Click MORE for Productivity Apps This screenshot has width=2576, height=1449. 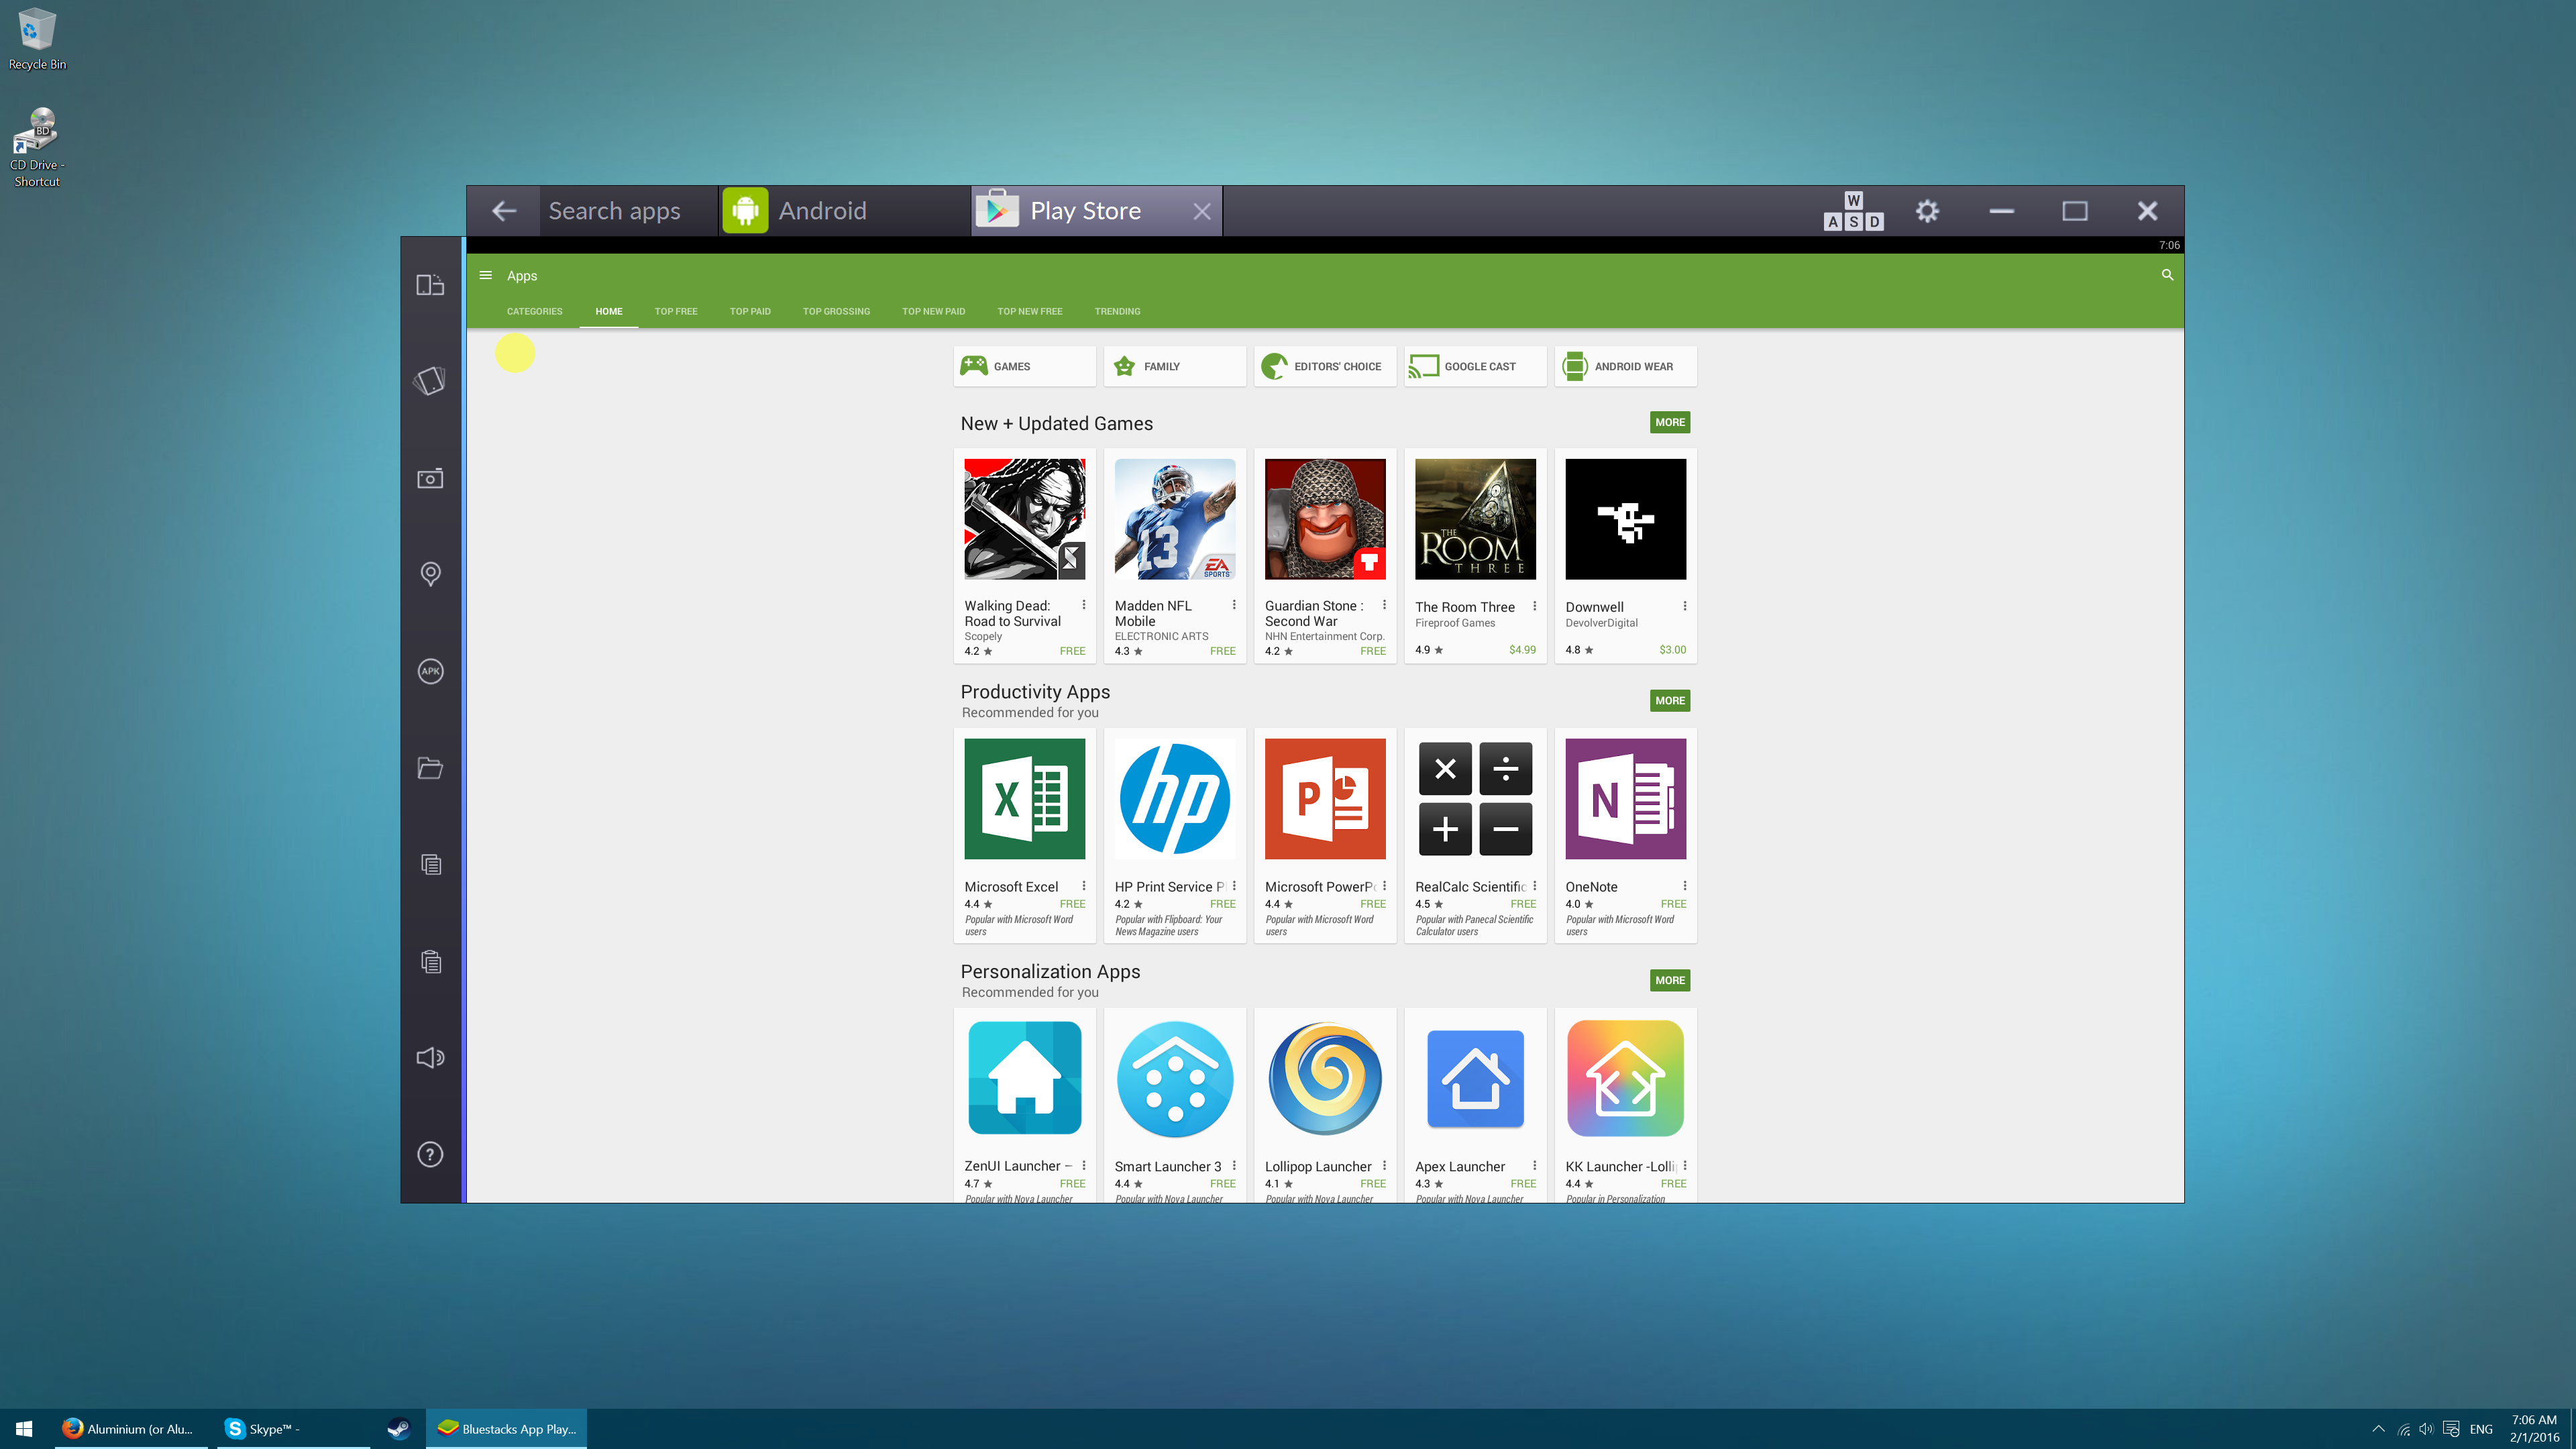1668,700
